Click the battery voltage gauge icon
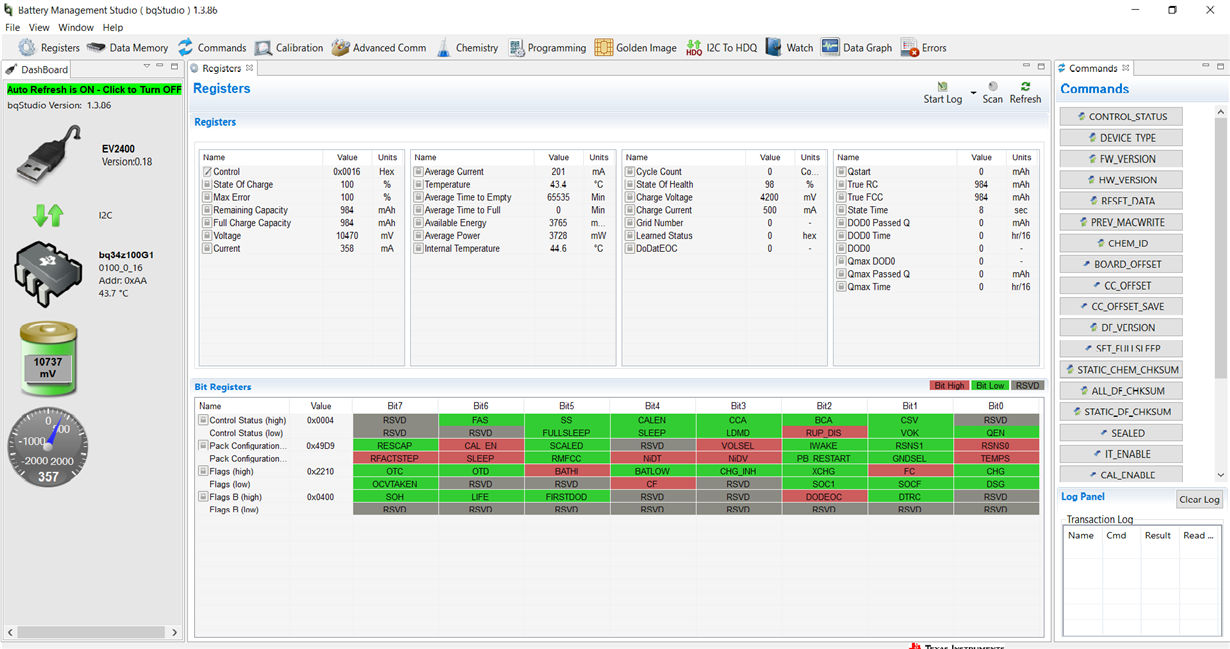This screenshot has width=1230, height=649. click(x=48, y=358)
